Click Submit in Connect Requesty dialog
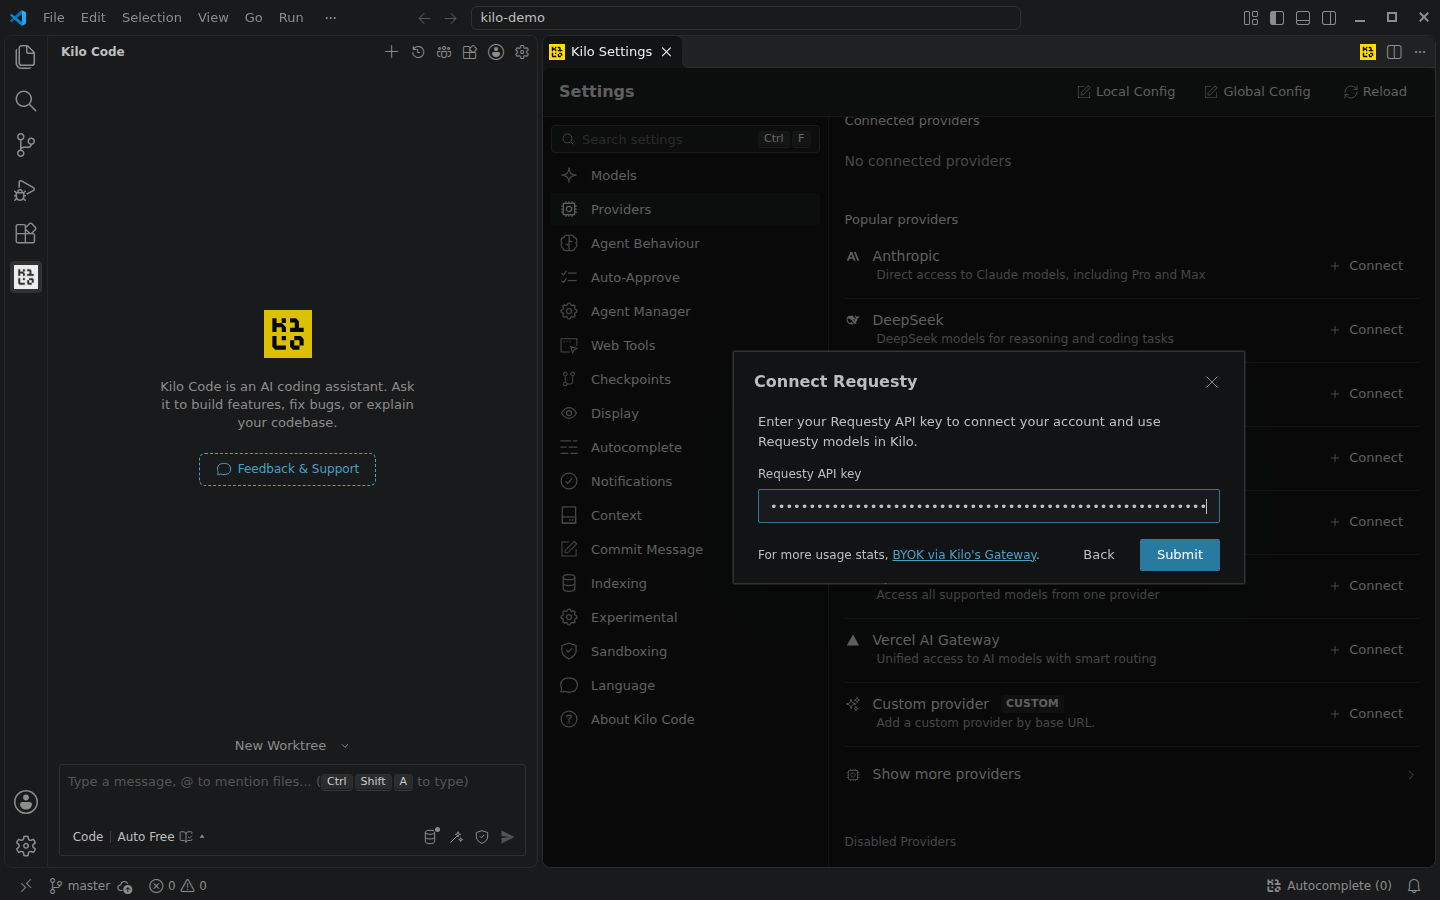 click(x=1180, y=555)
